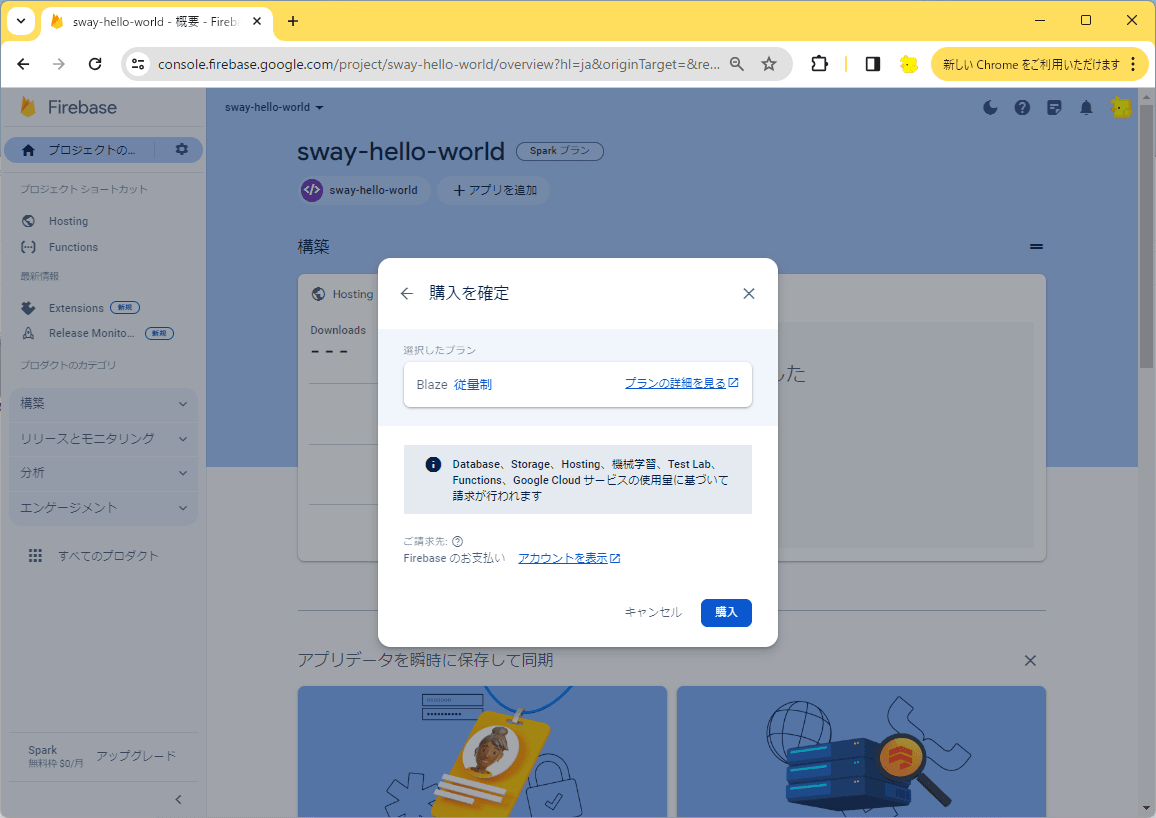The width and height of the screenshot is (1156, 818).
Task: Open a new browser tab
Action: [293, 21]
